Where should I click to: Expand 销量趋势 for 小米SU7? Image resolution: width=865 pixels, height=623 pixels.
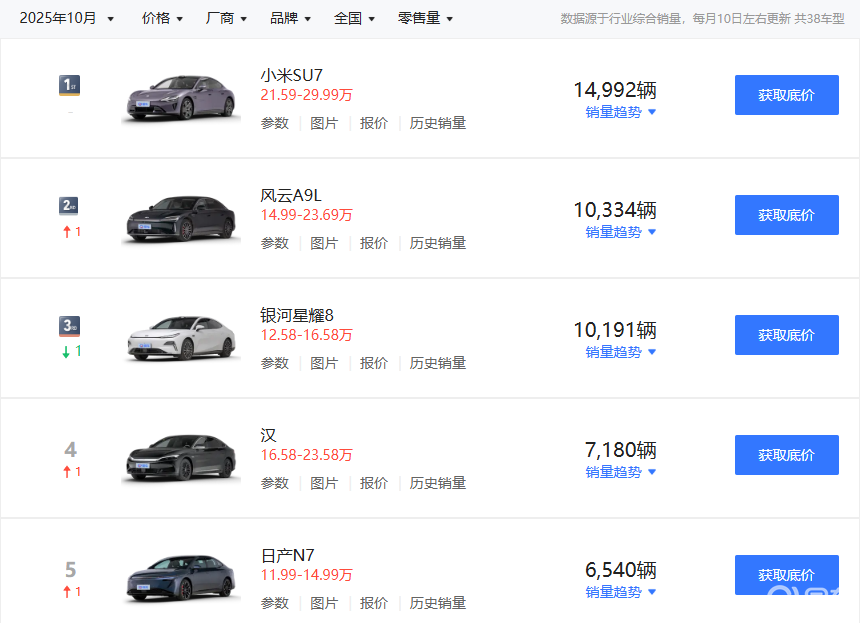620,112
